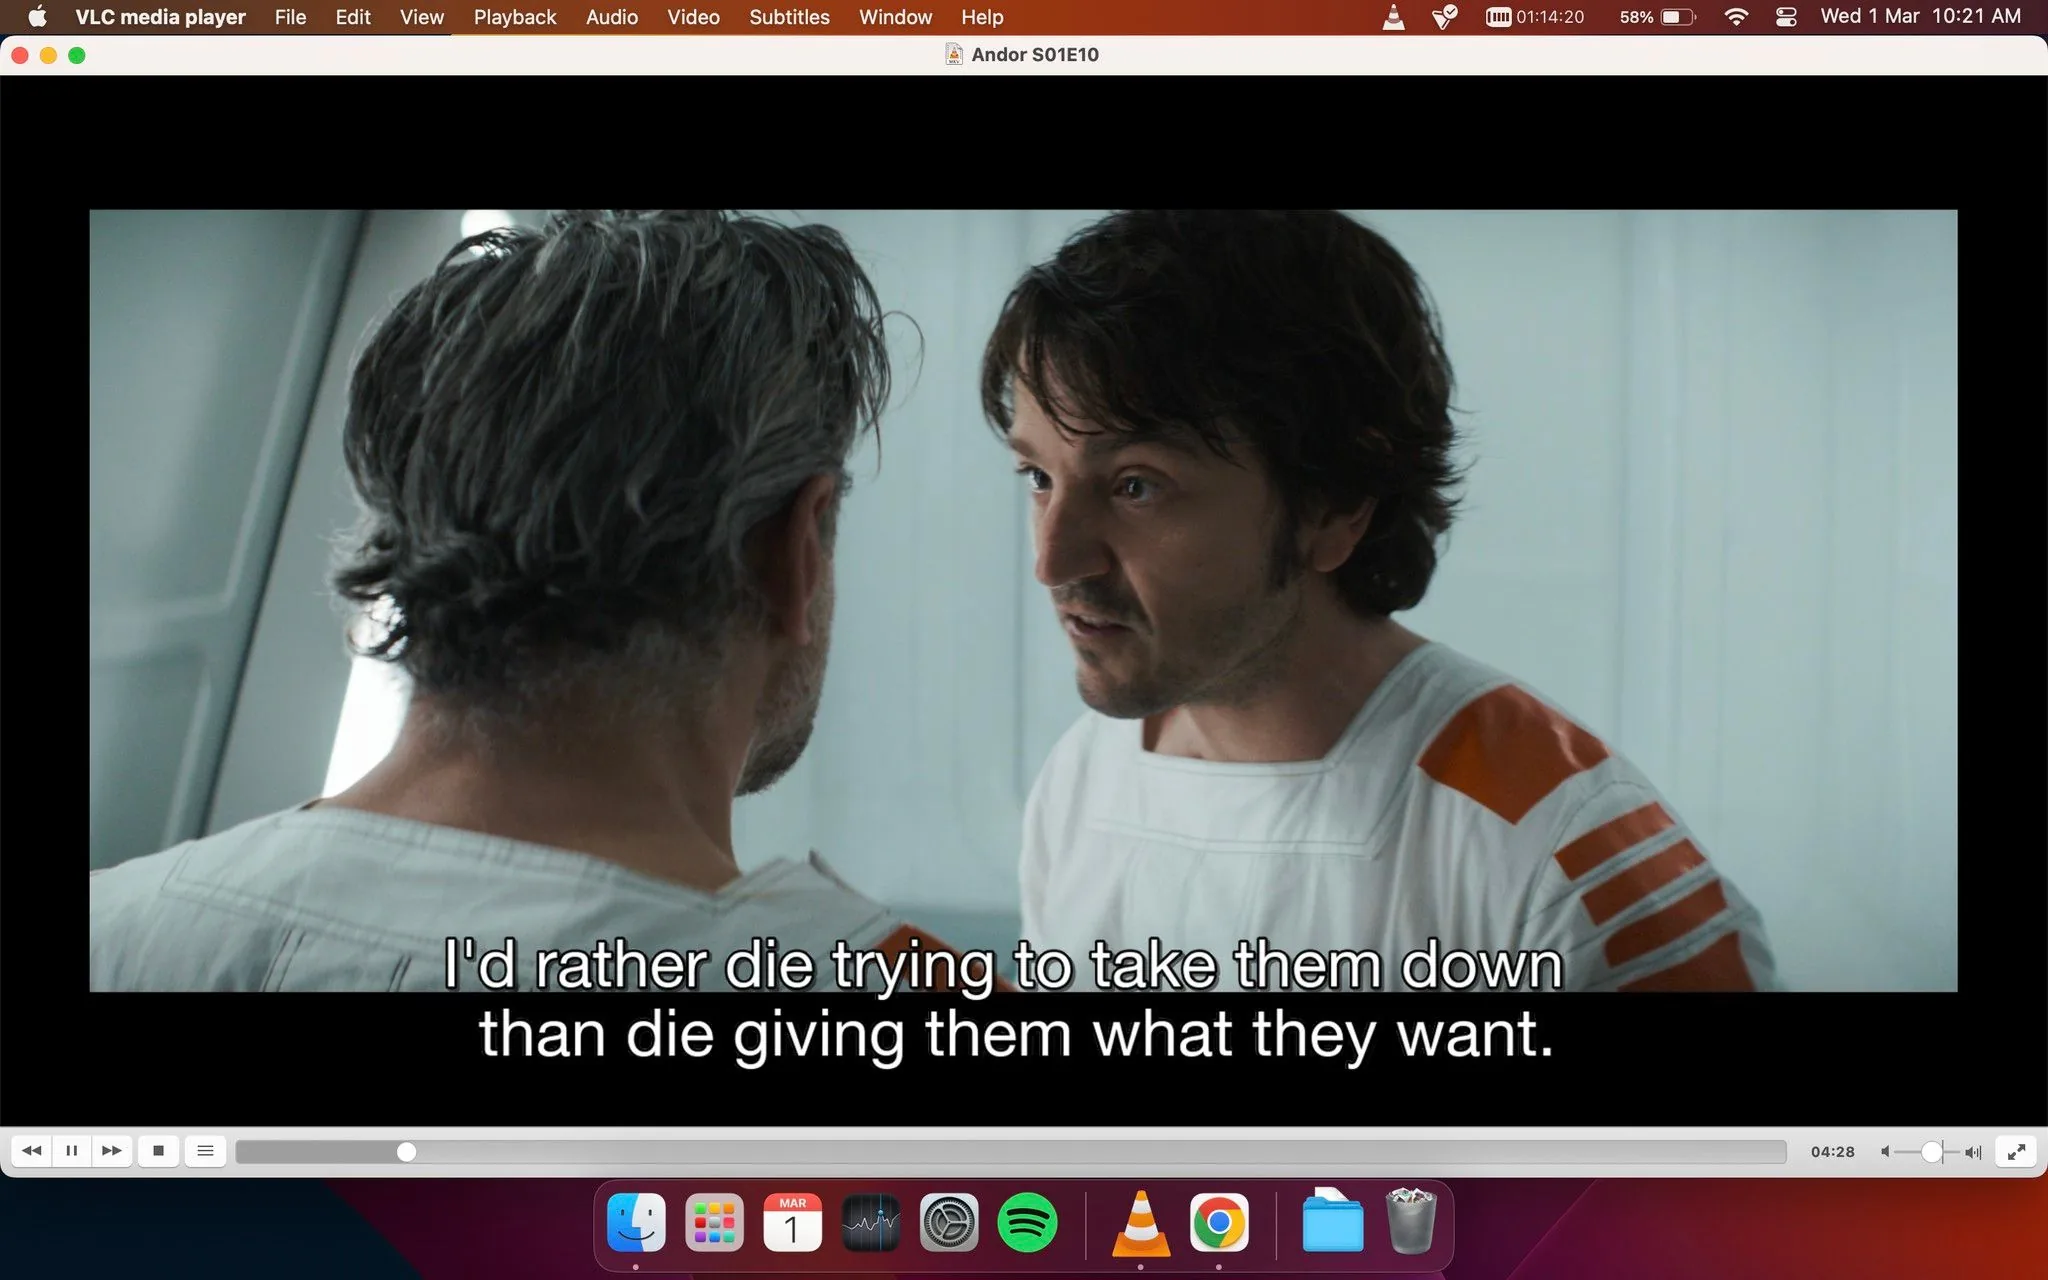Open the playlist with the list icon
The width and height of the screenshot is (2048, 1280).
point(206,1151)
